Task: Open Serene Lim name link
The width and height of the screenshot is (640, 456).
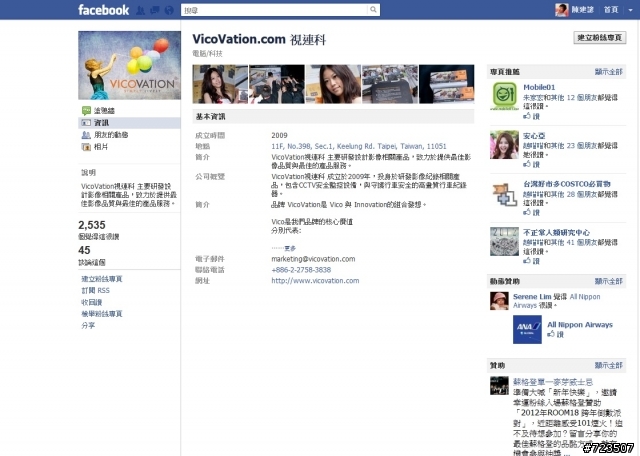Action: [x=532, y=297]
